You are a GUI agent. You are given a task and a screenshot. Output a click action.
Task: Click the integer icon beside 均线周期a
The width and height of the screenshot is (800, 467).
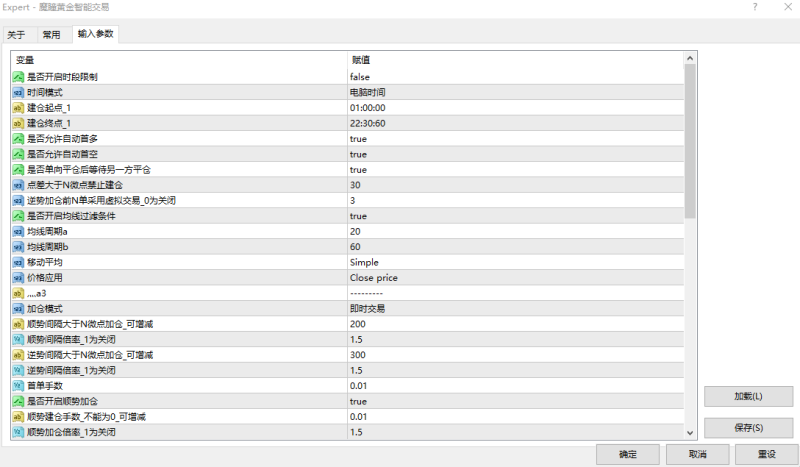coord(18,231)
